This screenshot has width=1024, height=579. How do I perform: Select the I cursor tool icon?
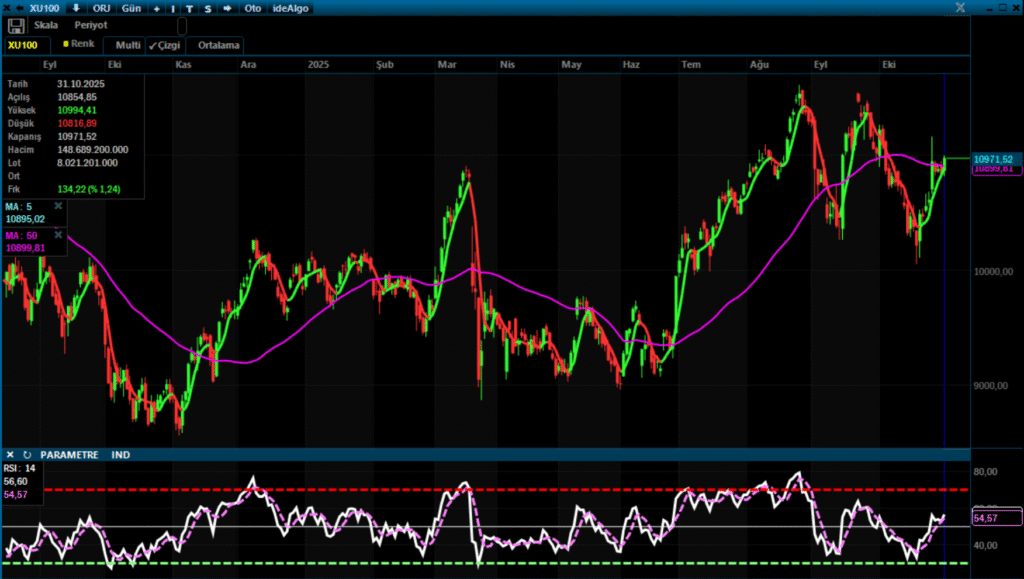[174, 8]
